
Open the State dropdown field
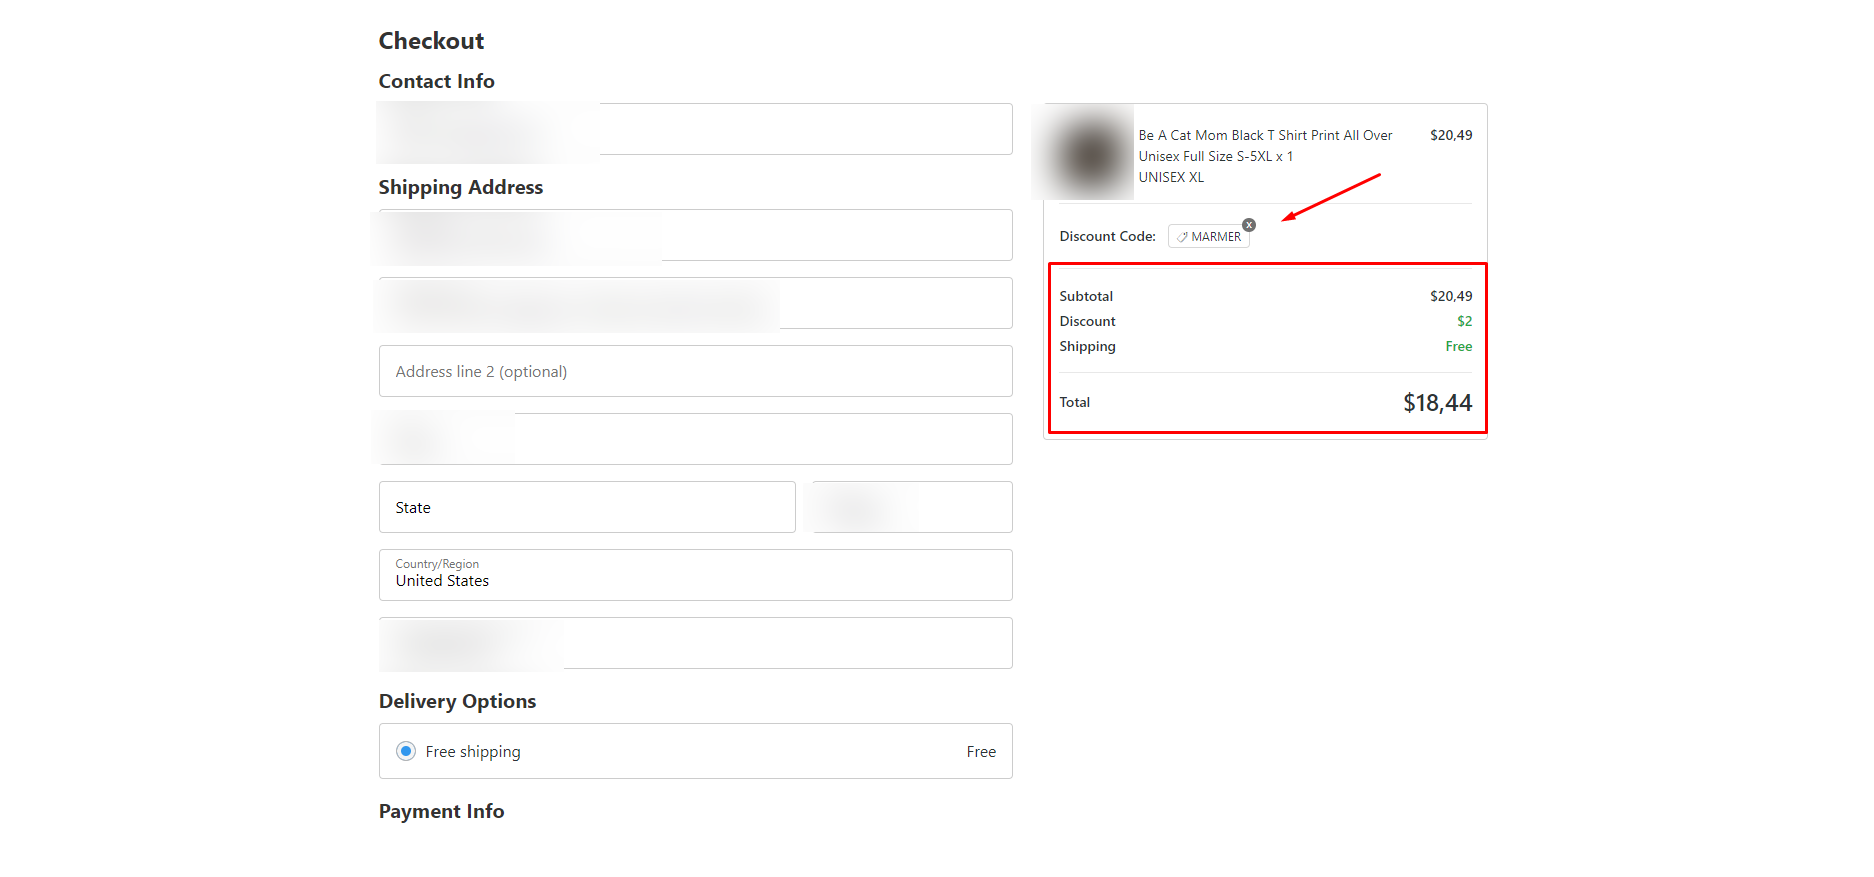tap(587, 507)
